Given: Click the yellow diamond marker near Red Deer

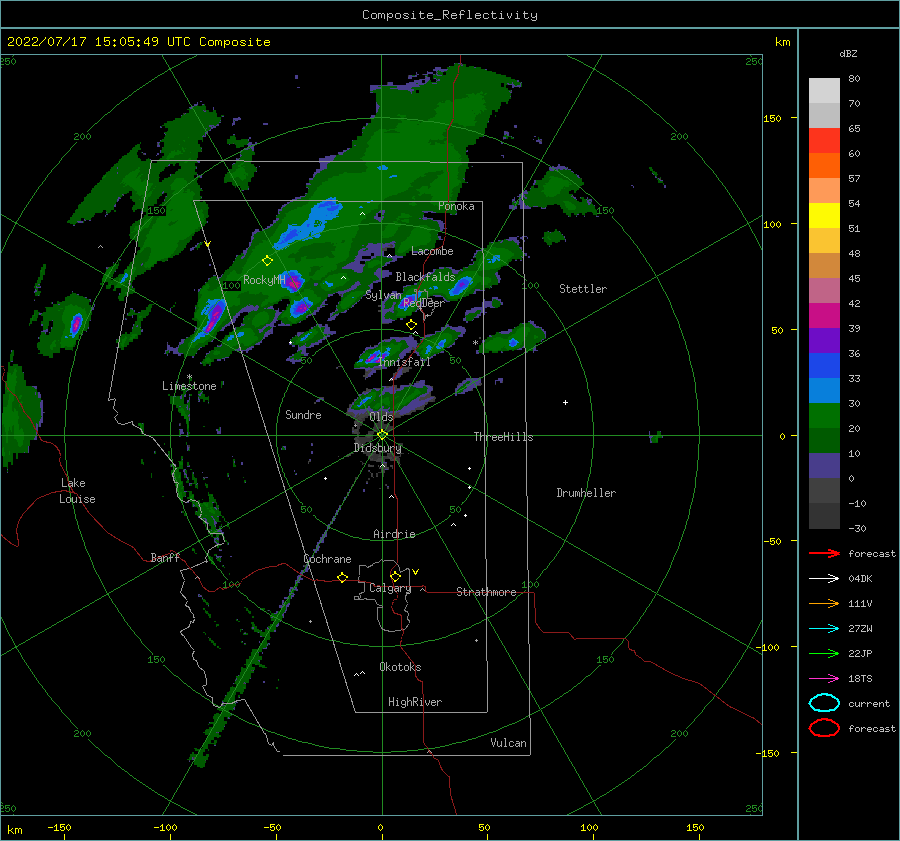Looking at the screenshot, I should 411,325.
